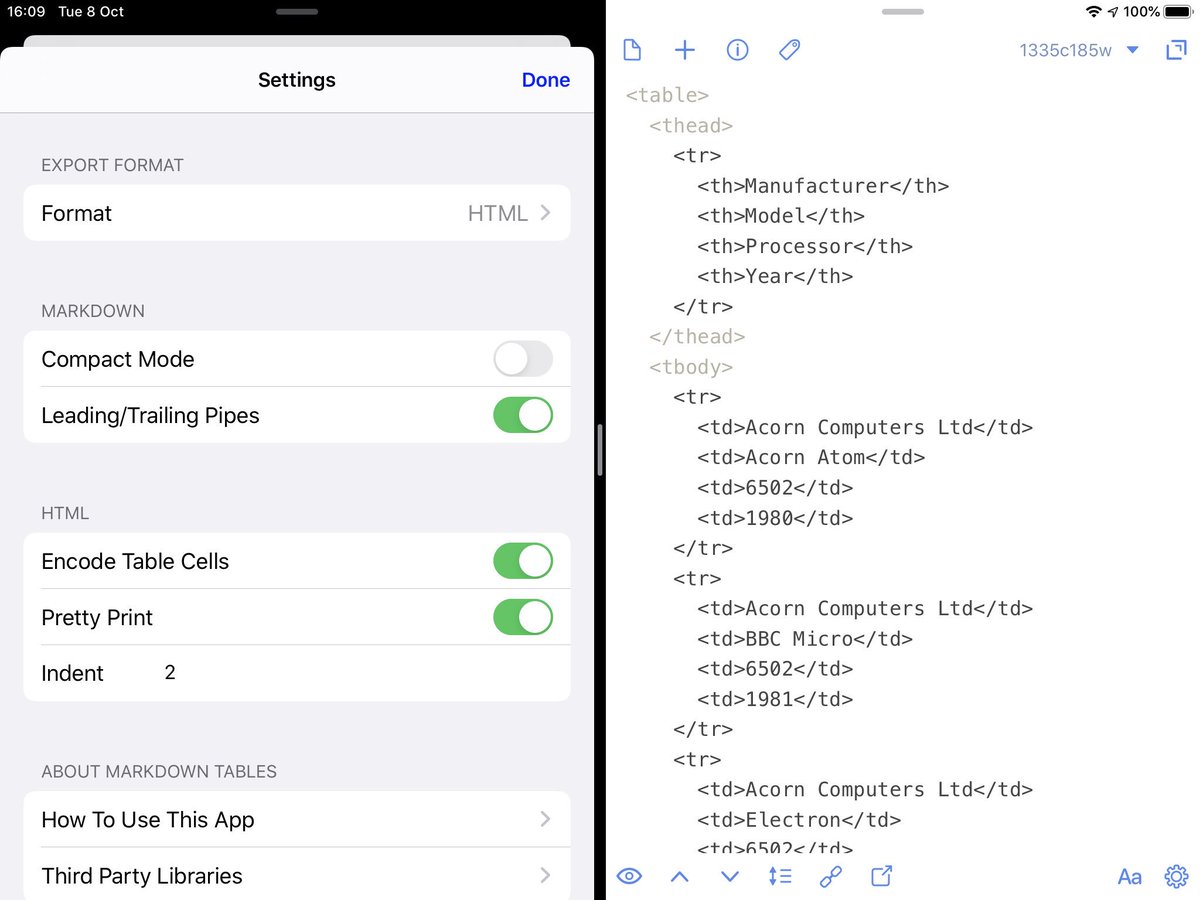Image resolution: width=1200 pixels, height=900 pixels.
Task: Open the Format HTML row
Action: [297, 213]
